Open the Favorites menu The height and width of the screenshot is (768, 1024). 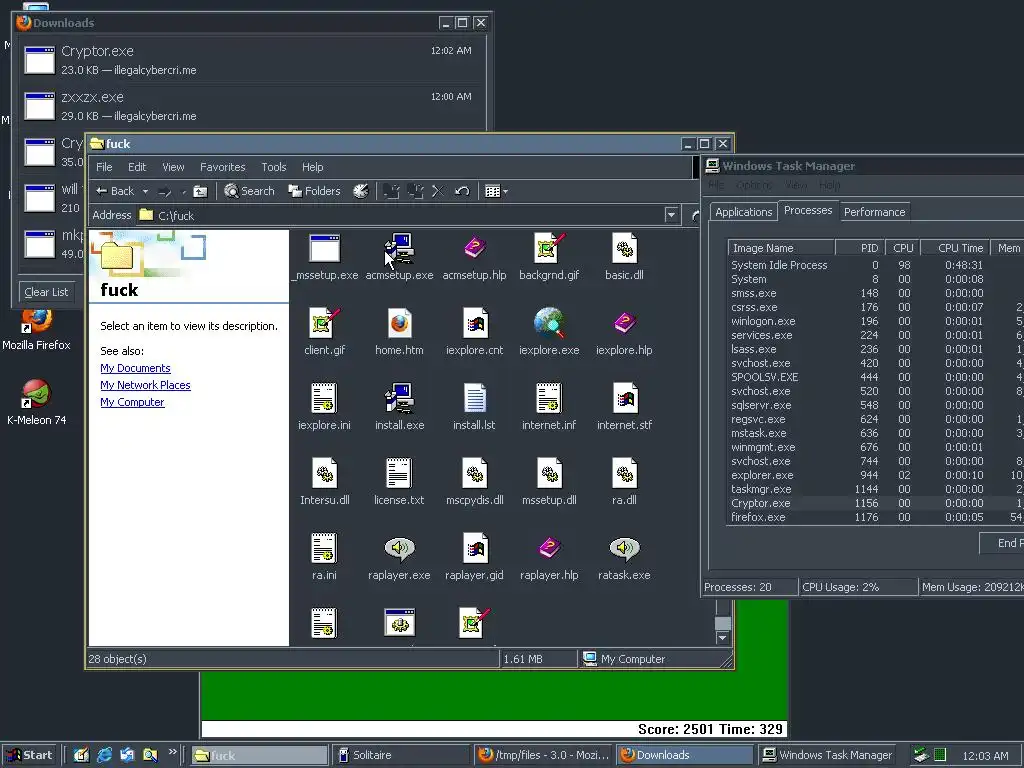tap(222, 167)
